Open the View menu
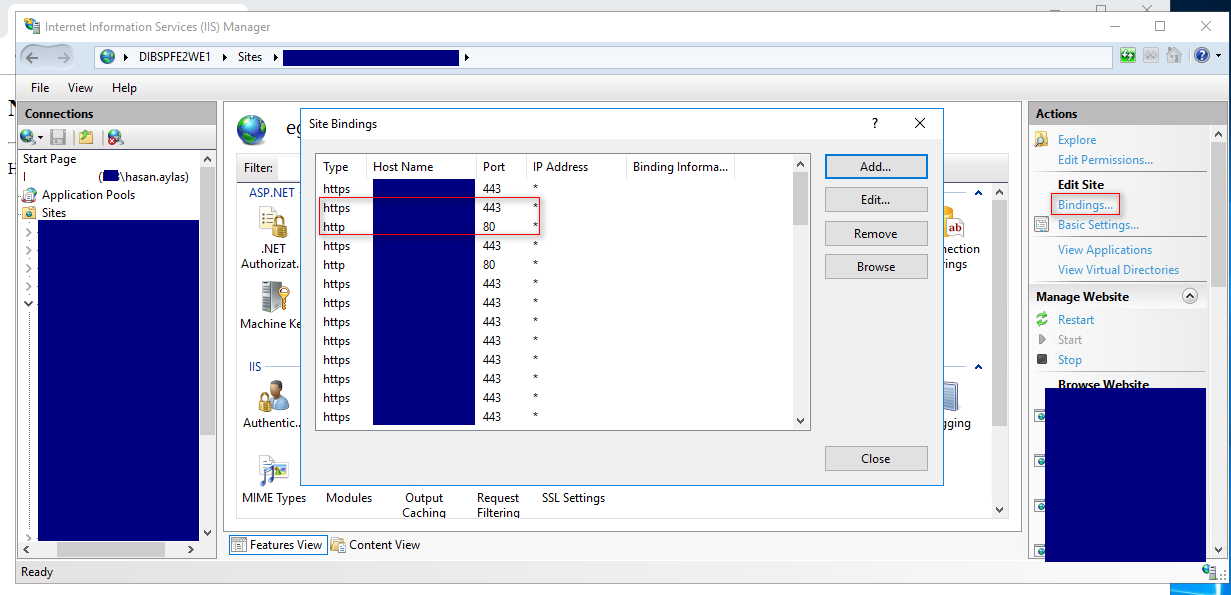 point(80,88)
